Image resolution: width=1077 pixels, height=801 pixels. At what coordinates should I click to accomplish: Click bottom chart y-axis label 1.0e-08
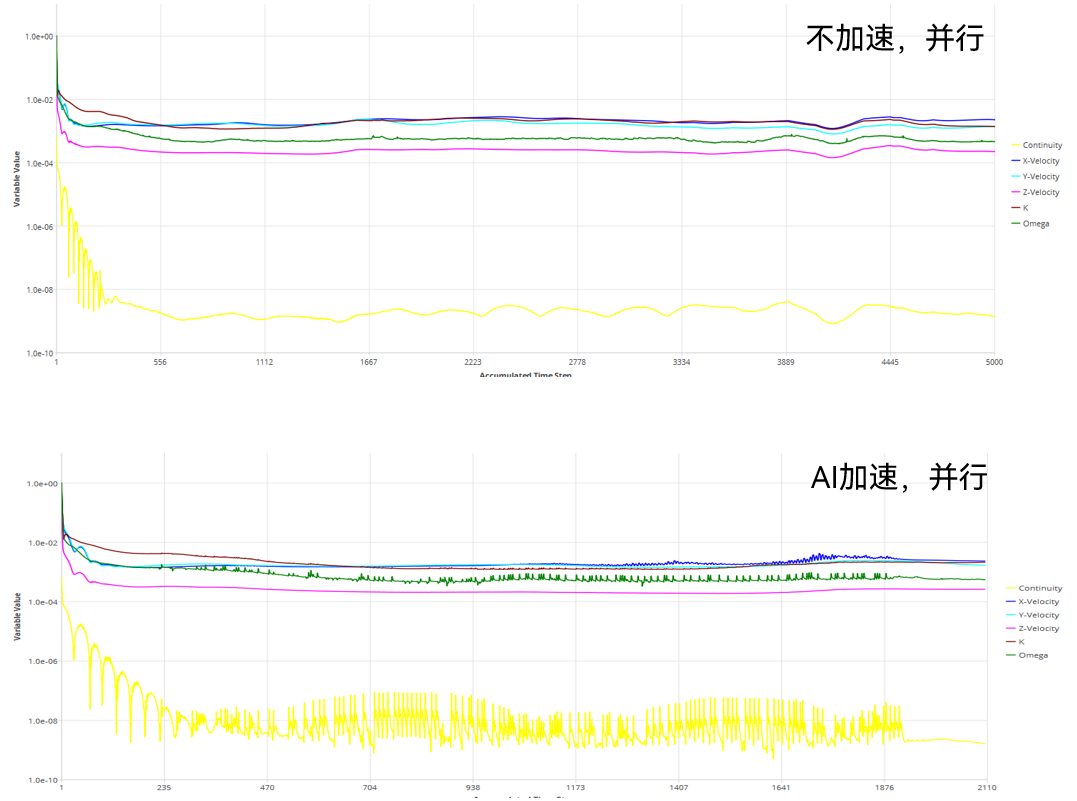pyautogui.click(x=43, y=721)
